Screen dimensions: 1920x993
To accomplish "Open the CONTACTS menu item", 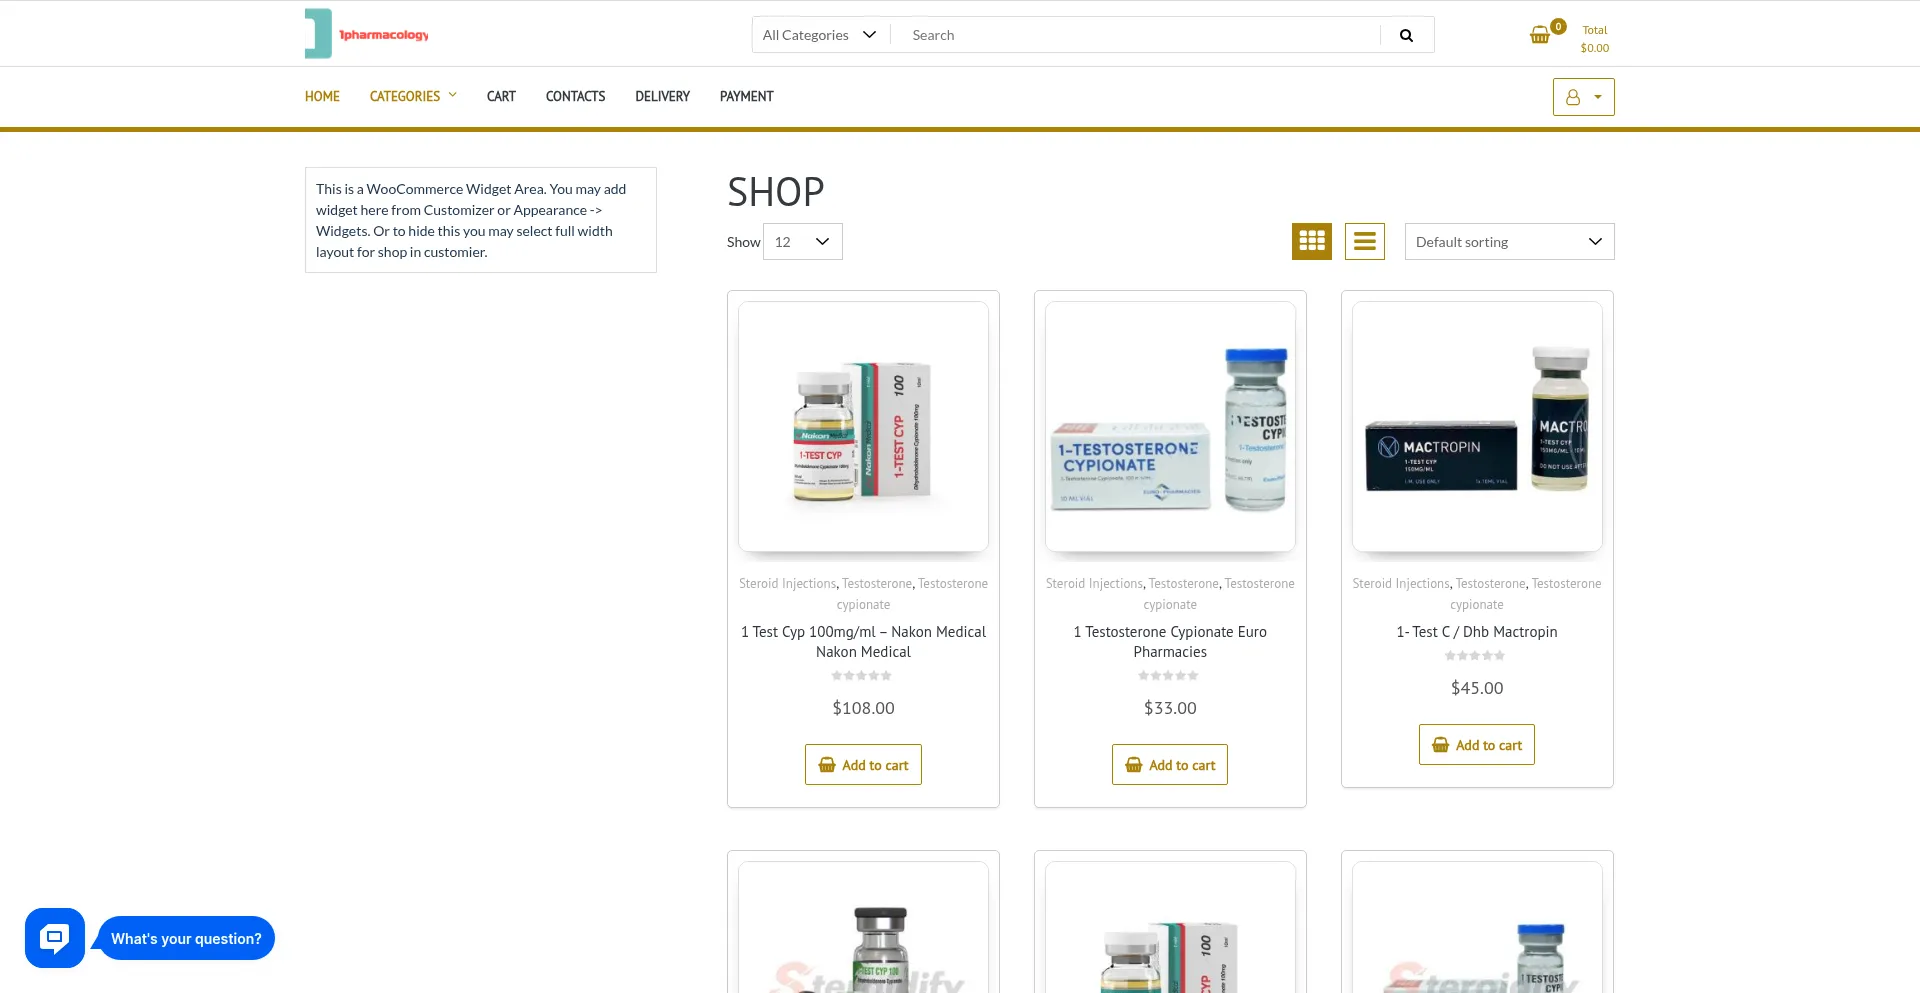I will 575,96.
